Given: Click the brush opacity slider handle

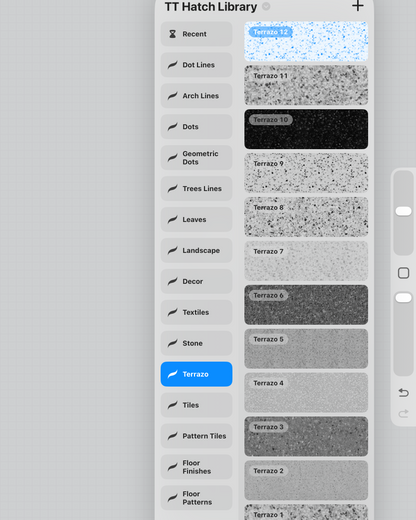Looking at the screenshot, I should pyautogui.click(x=403, y=298).
